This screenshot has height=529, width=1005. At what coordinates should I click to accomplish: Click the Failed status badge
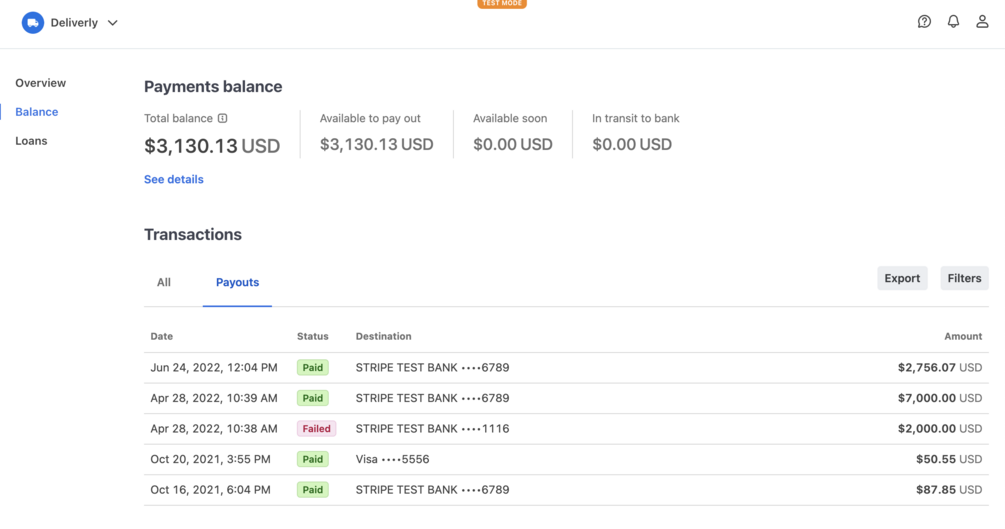coord(316,428)
